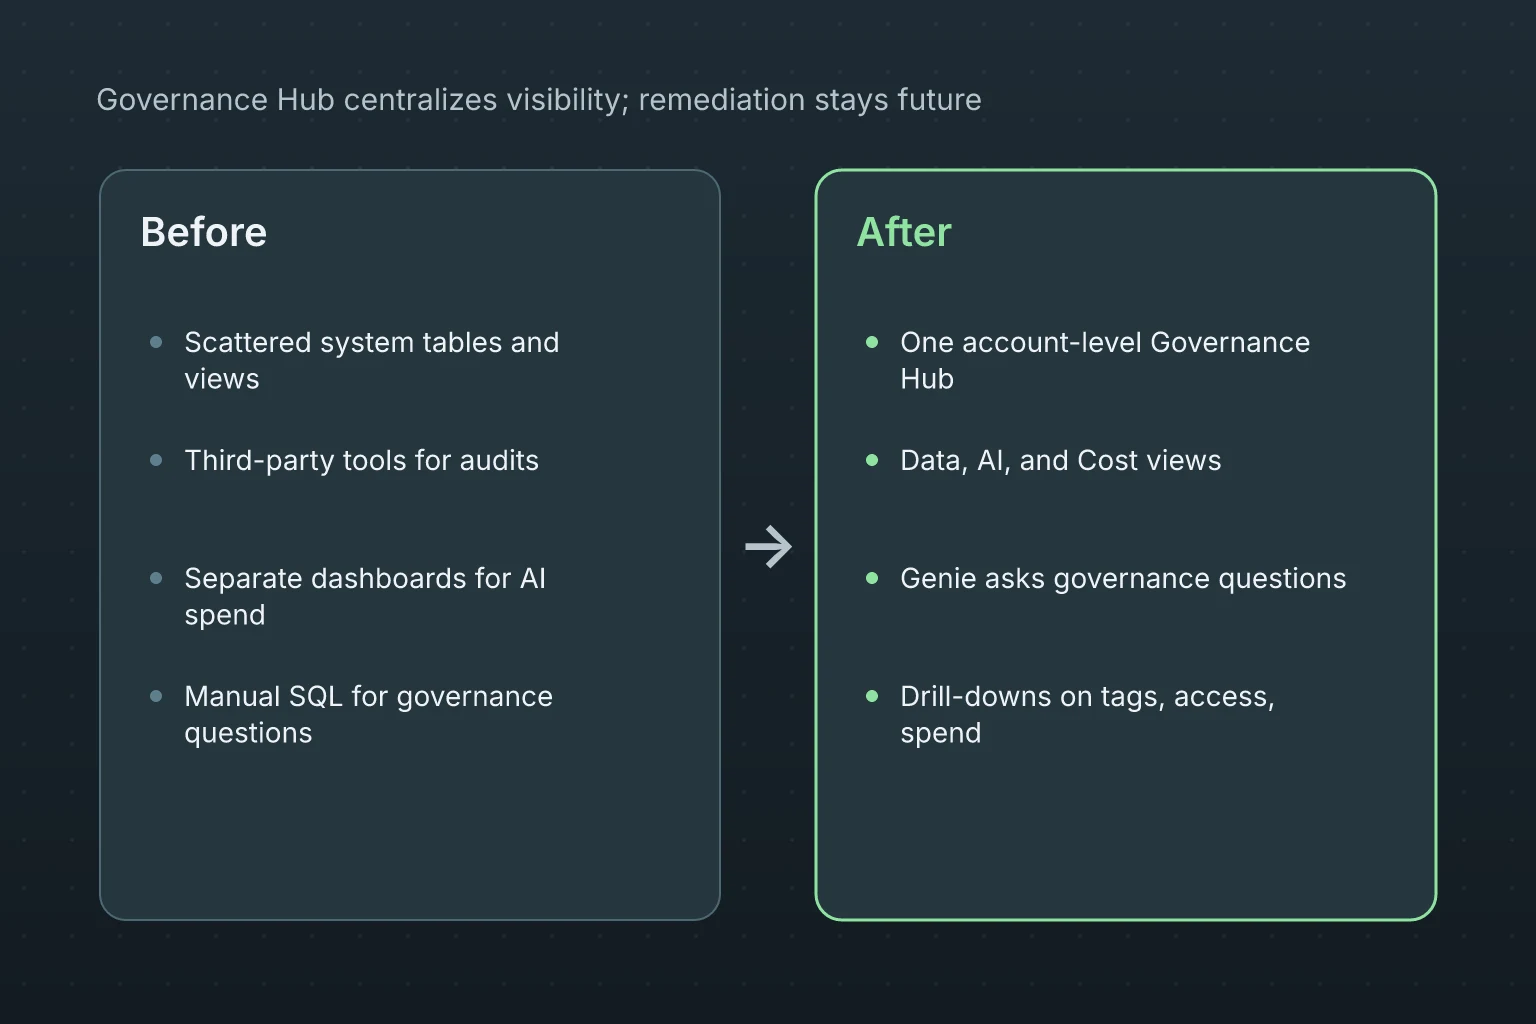Image resolution: width=1536 pixels, height=1024 pixels.
Task: Click the gray bullet beside Third-party tools for audits
Action: (156, 460)
